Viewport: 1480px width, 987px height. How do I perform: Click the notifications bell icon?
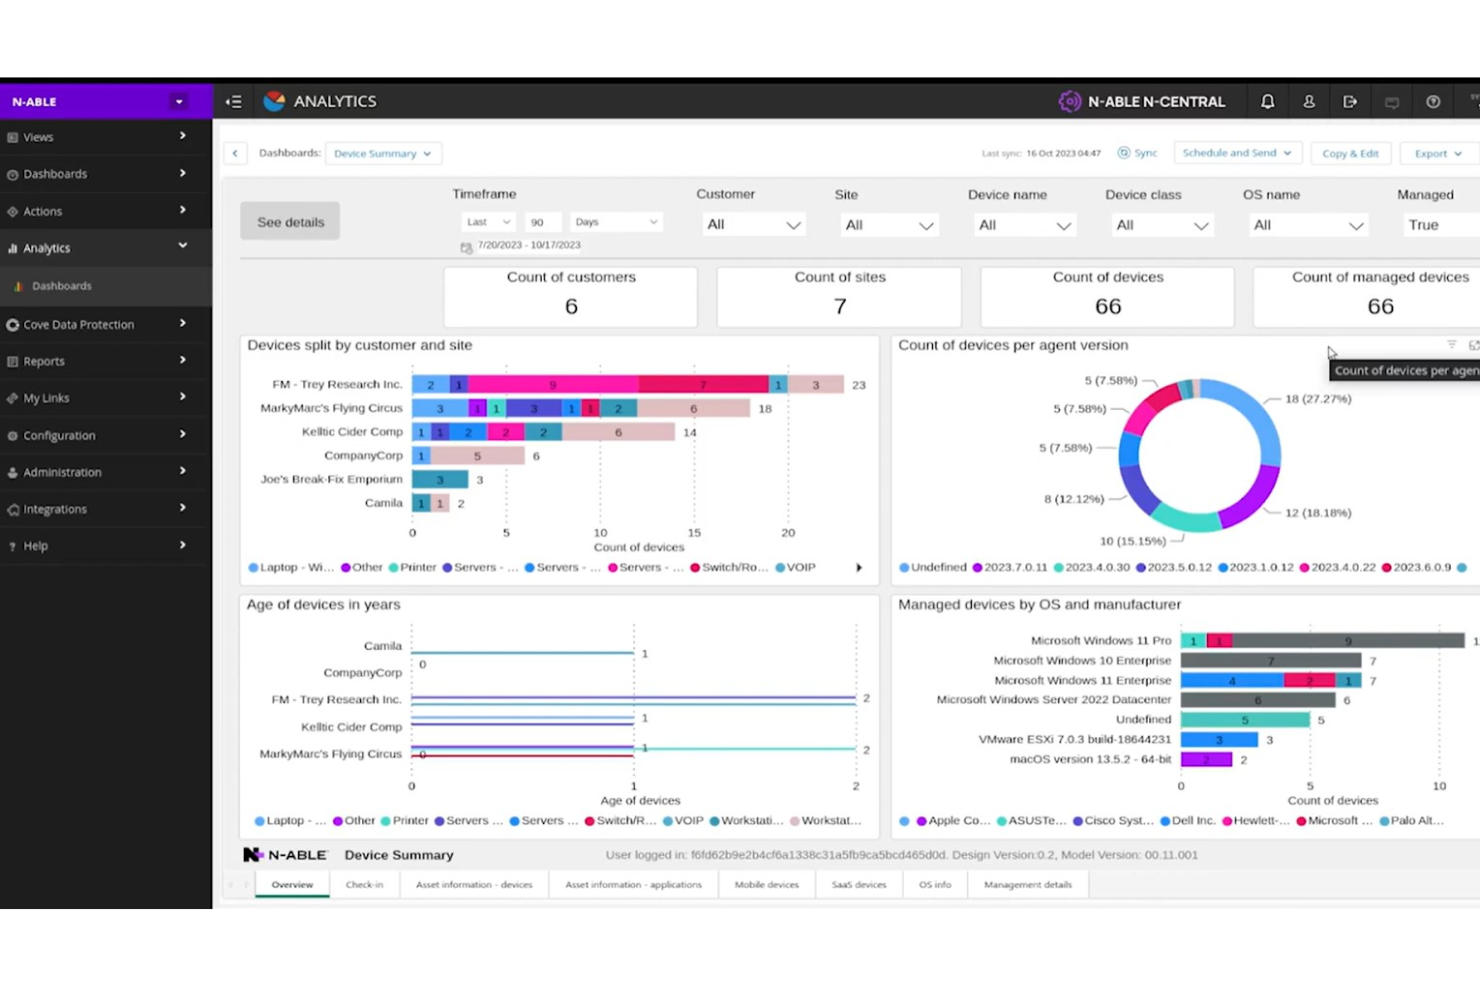tap(1267, 102)
